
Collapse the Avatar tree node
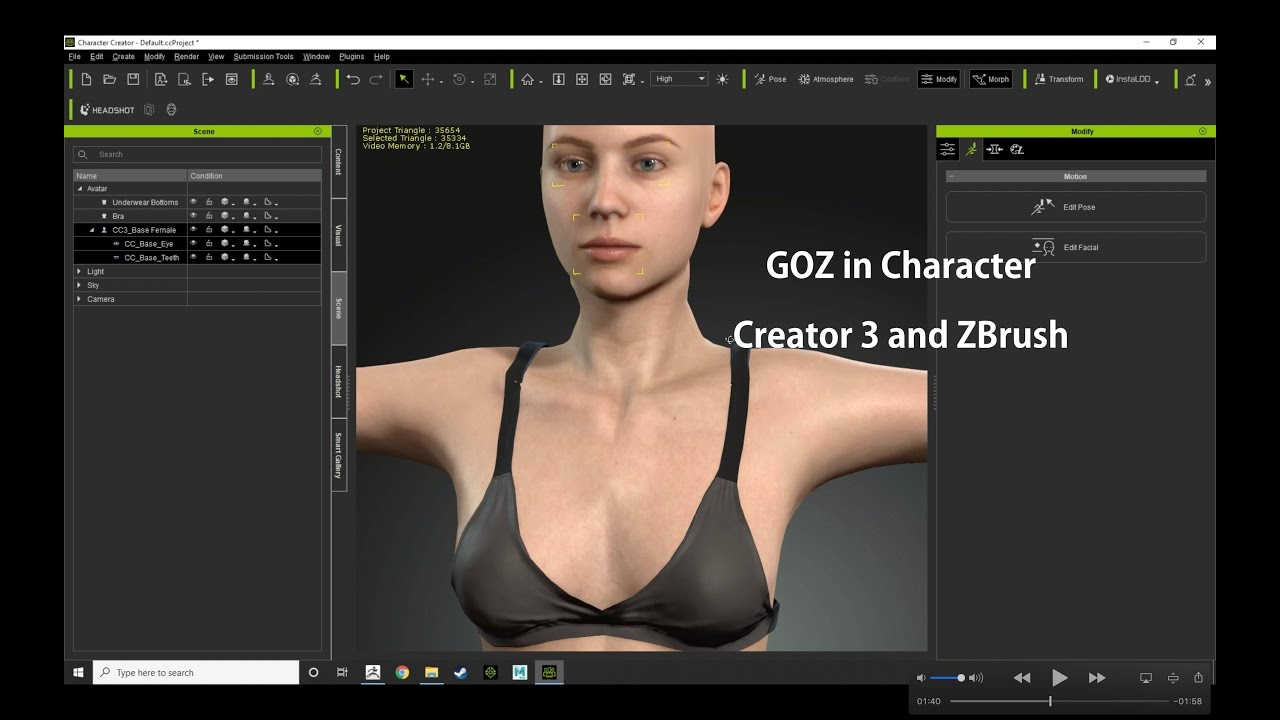click(x=80, y=188)
